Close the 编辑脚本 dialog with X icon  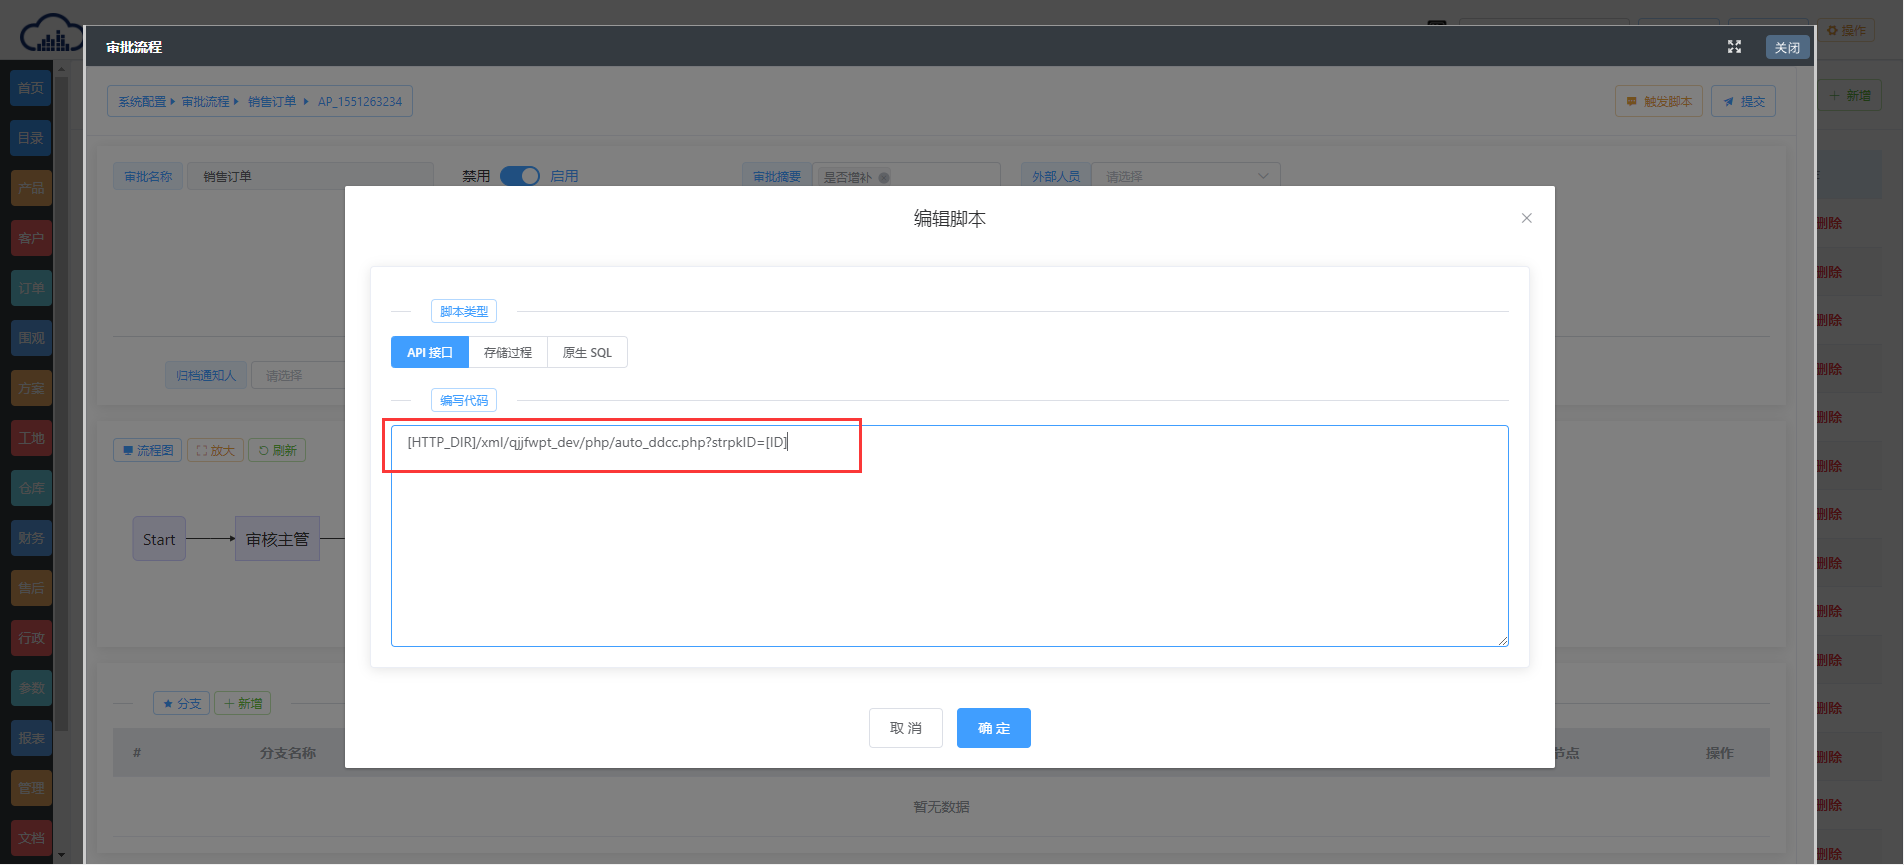click(x=1526, y=218)
